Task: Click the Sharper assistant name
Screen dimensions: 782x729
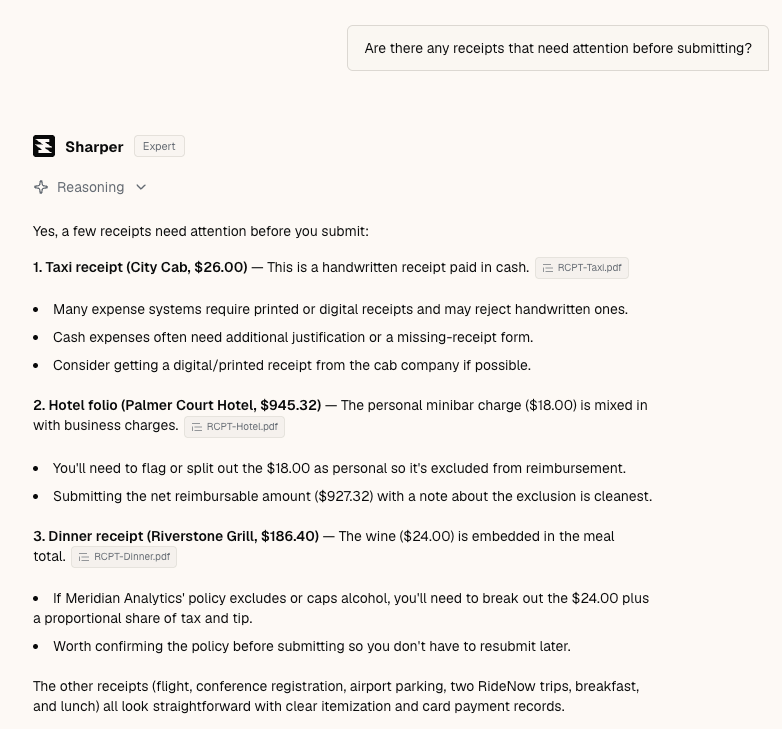Action: [94, 147]
